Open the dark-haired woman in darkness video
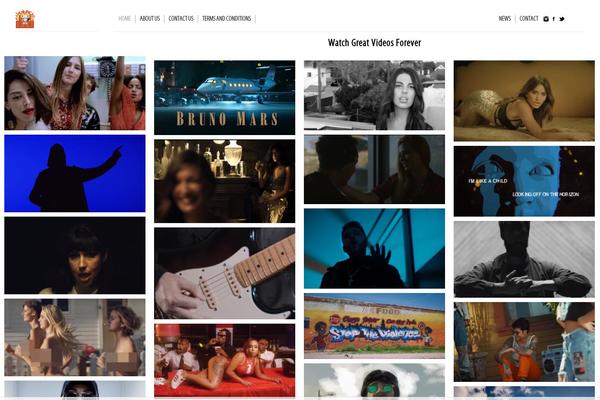600x400 pixels. 75,255
